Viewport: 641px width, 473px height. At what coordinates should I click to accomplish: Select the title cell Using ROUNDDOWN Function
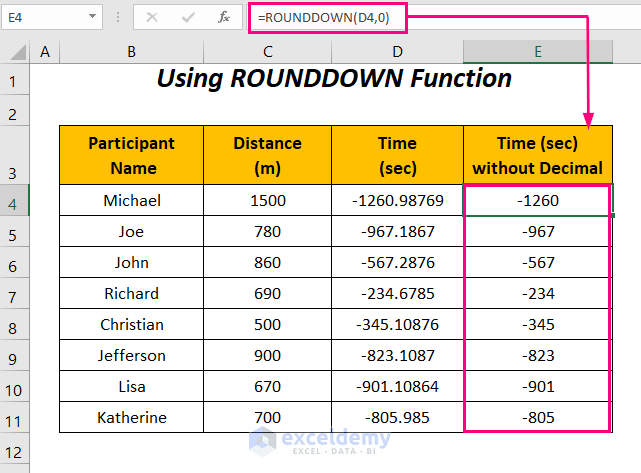(x=334, y=79)
